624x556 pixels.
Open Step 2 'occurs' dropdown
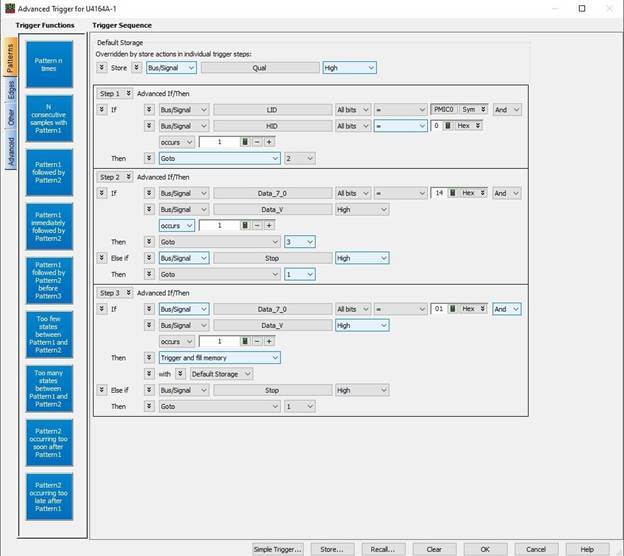[x=177, y=225]
